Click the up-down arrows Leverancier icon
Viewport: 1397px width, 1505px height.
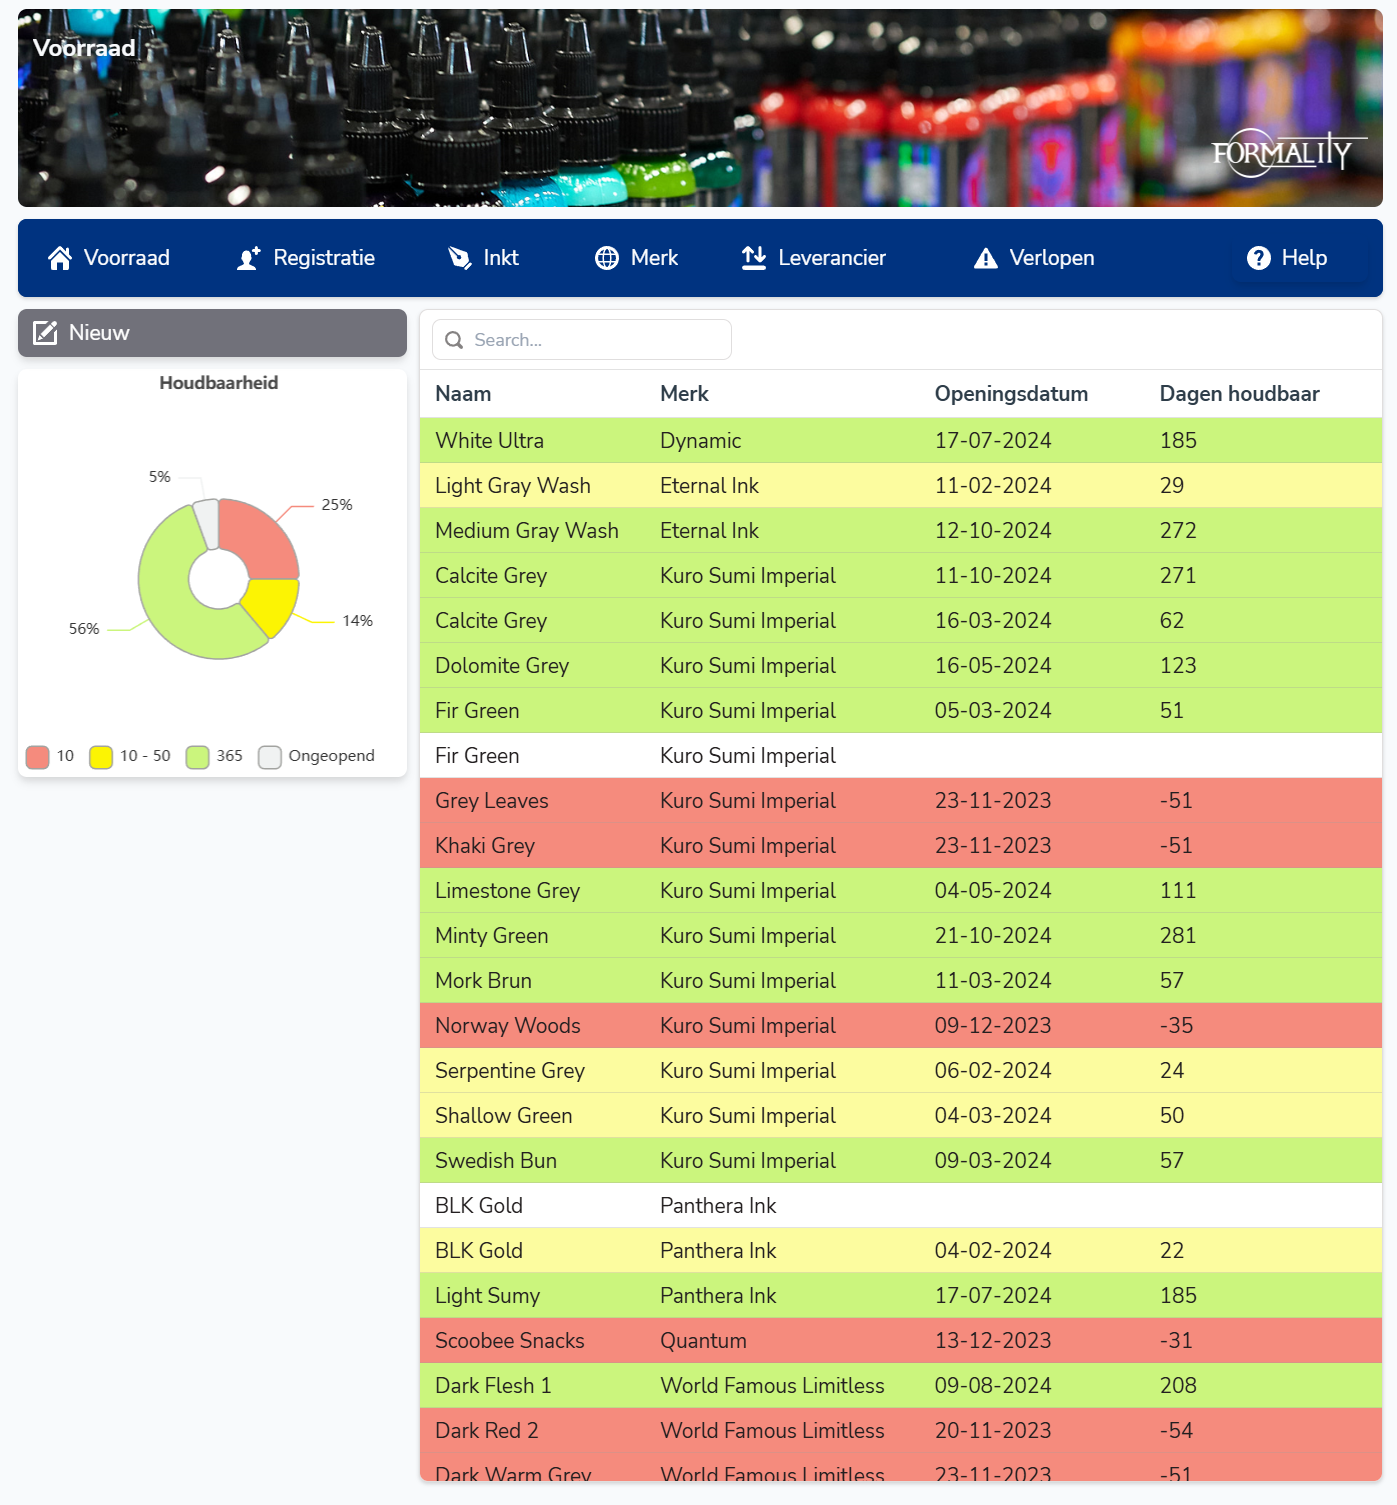pyautogui.click(x=754, y=258)
